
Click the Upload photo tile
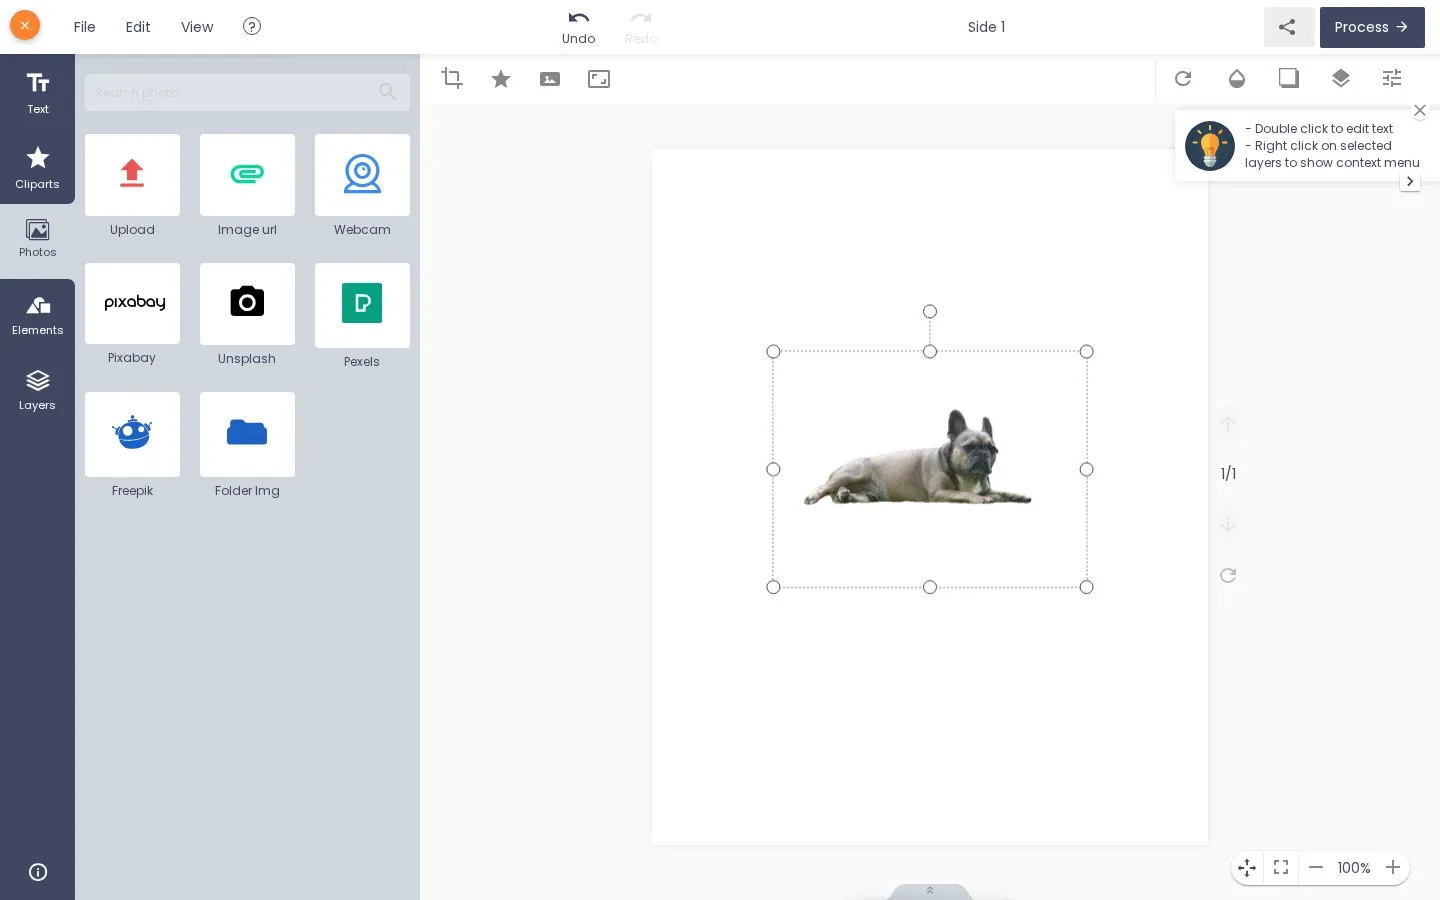click(132, 175)
